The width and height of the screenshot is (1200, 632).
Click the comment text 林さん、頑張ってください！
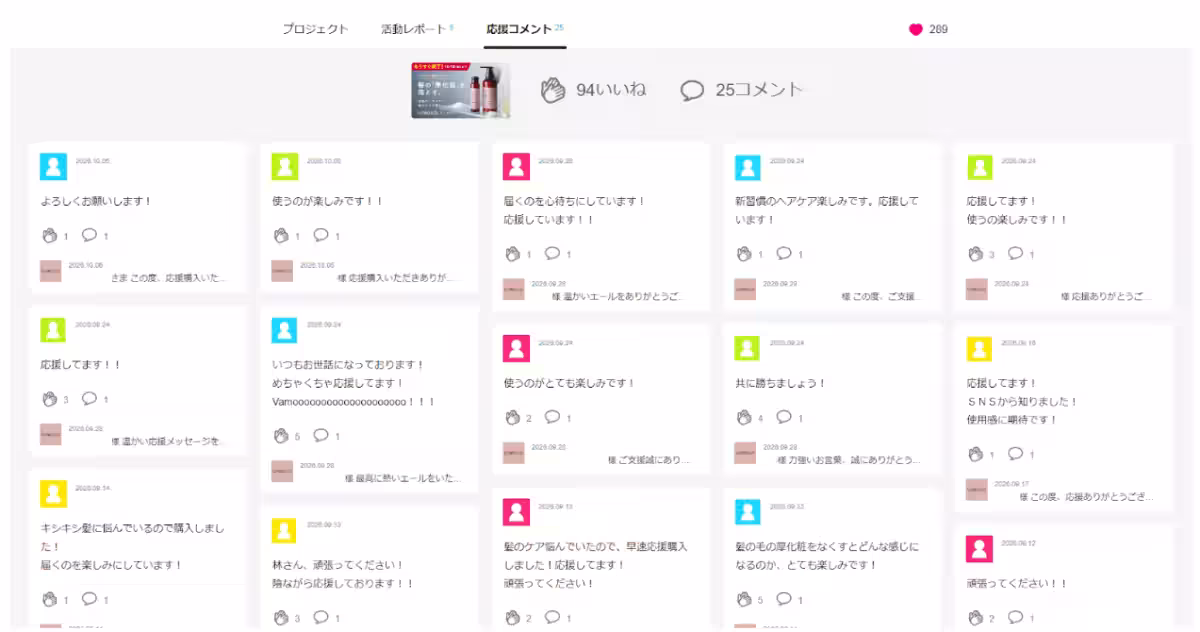[x=338, y=565]
